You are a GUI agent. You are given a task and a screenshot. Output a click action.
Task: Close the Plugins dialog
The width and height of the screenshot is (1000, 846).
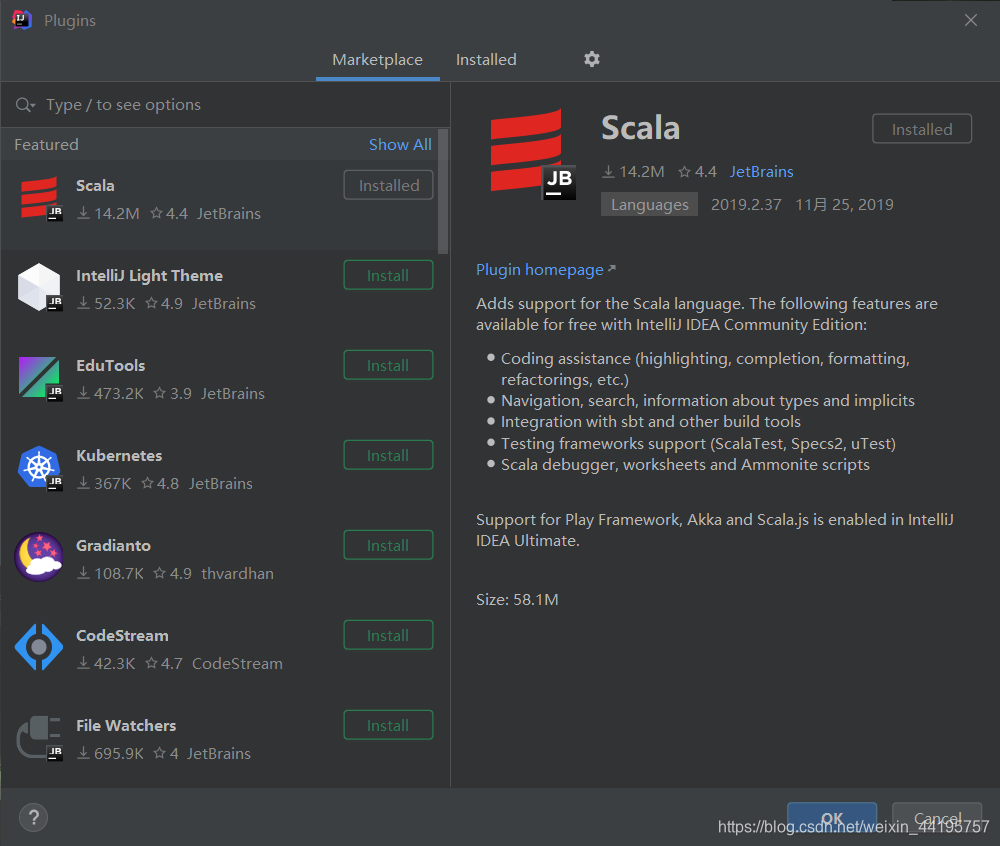click(971, 20)
